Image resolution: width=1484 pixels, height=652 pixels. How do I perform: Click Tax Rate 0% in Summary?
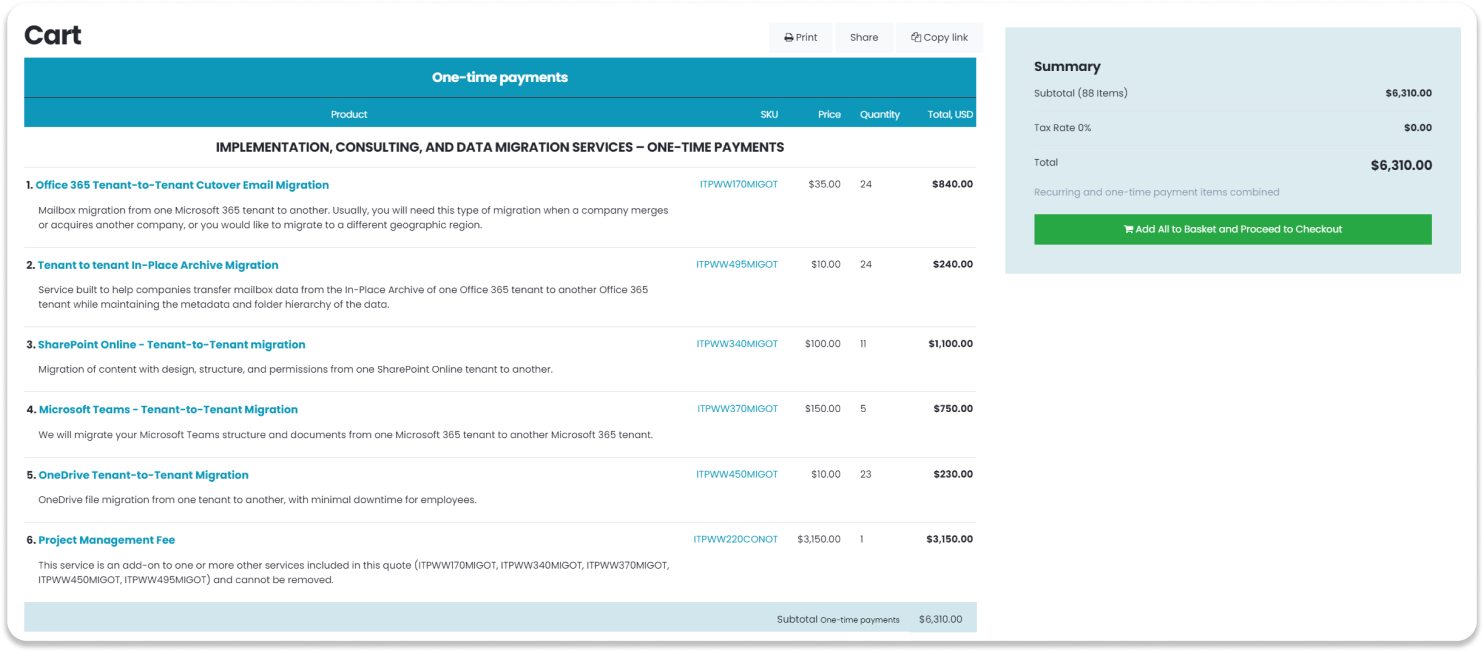click(x=1063, y=128)
